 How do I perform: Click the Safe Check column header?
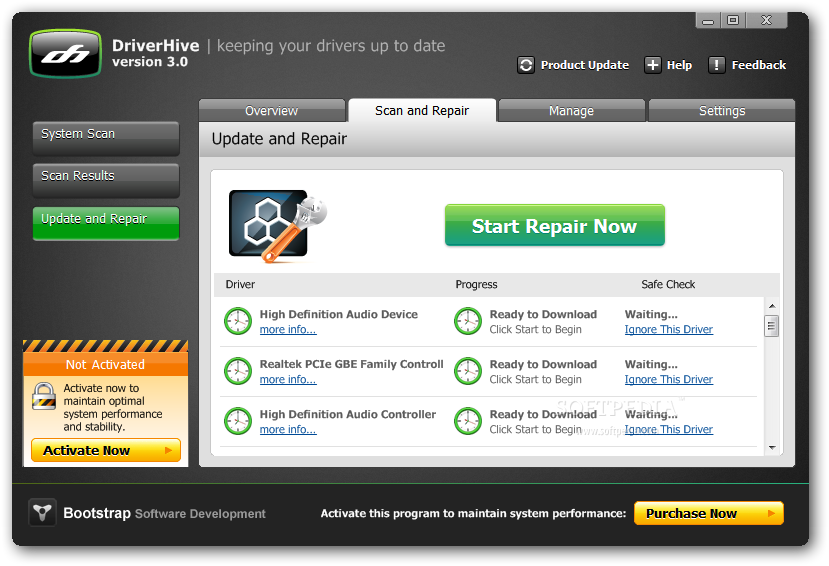668,284
